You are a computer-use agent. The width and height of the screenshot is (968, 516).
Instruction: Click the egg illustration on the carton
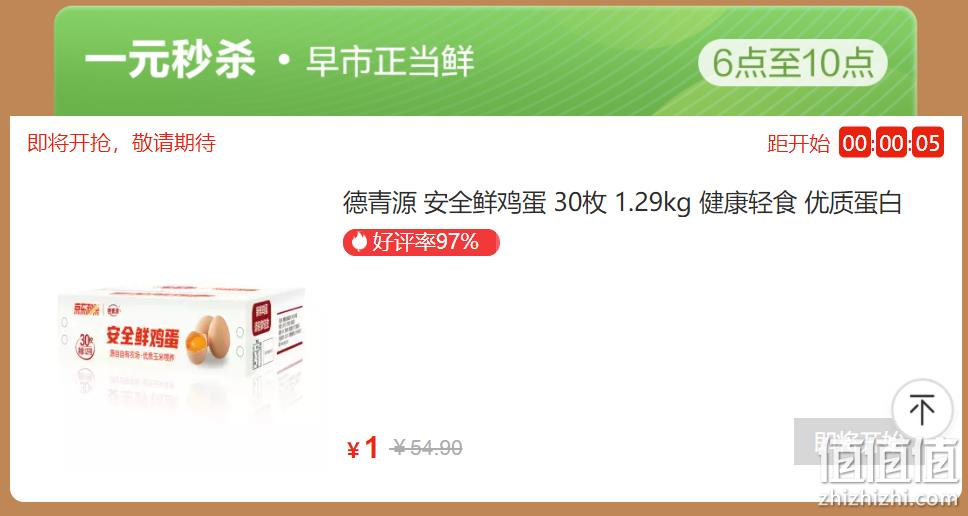[208, 339]
